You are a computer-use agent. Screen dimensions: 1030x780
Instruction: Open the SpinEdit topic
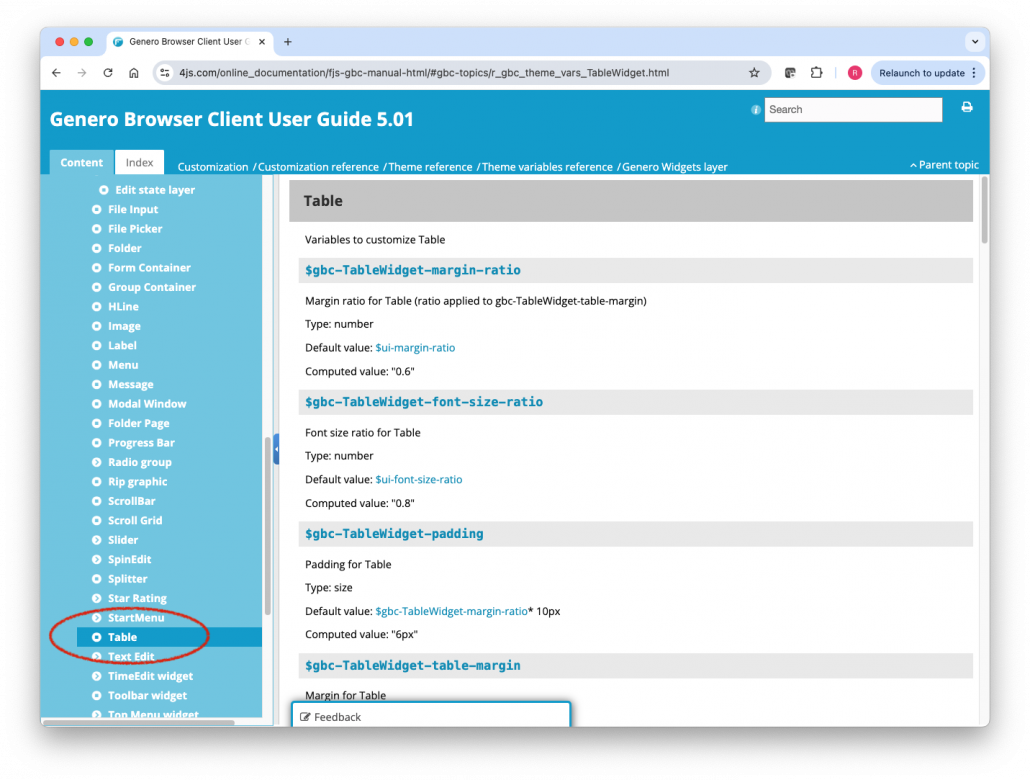pos(129,559)
